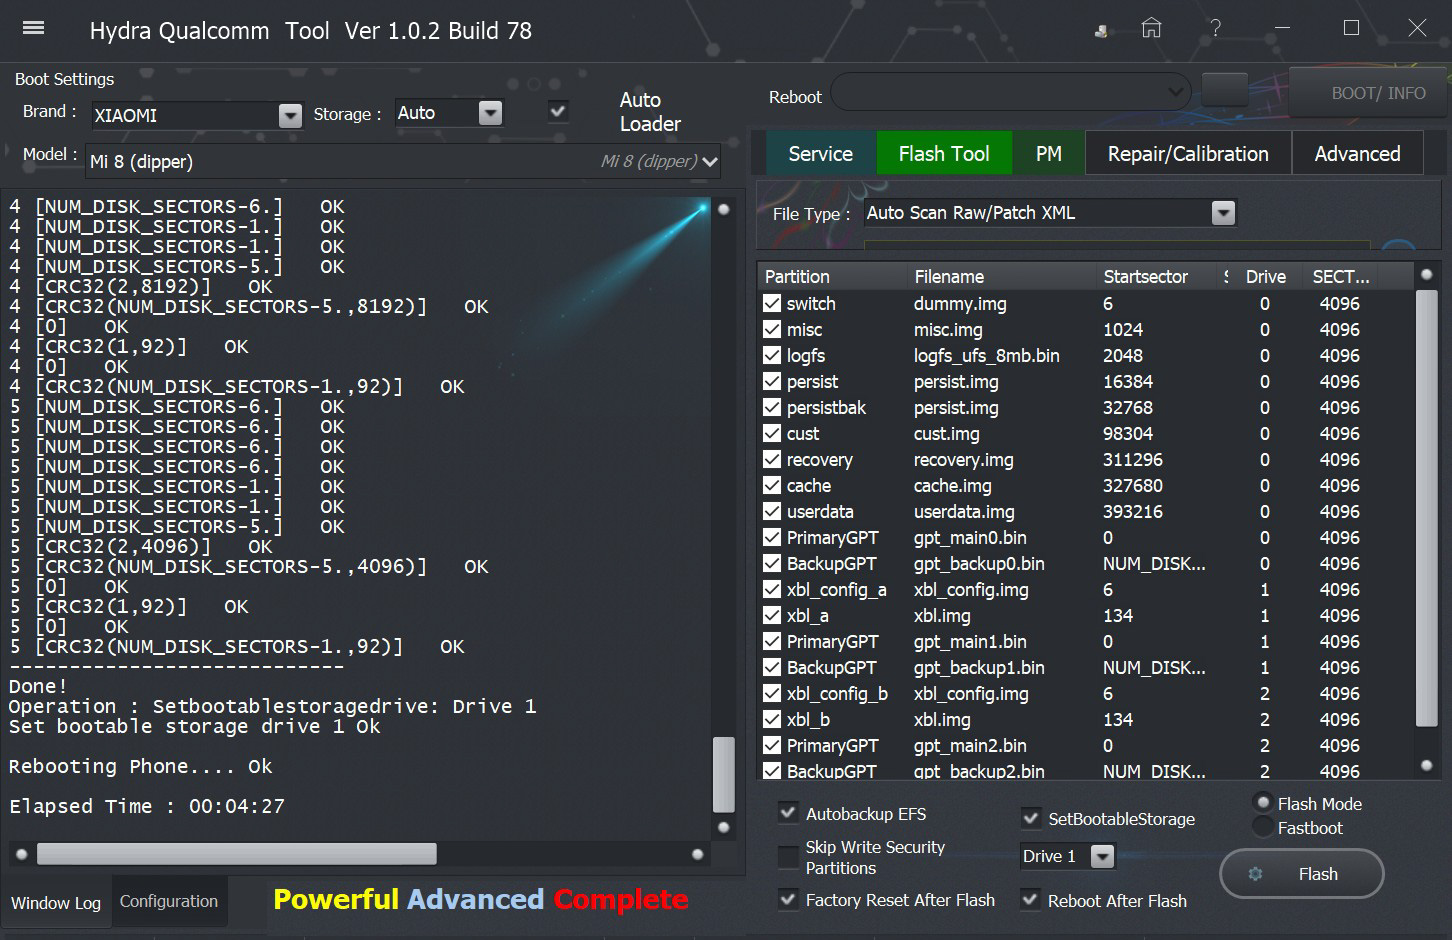Image resolution: width=1452 pixels, height=940 pixels.
Task: Select Fastboot radio button
Action: tap(1263, 827)
